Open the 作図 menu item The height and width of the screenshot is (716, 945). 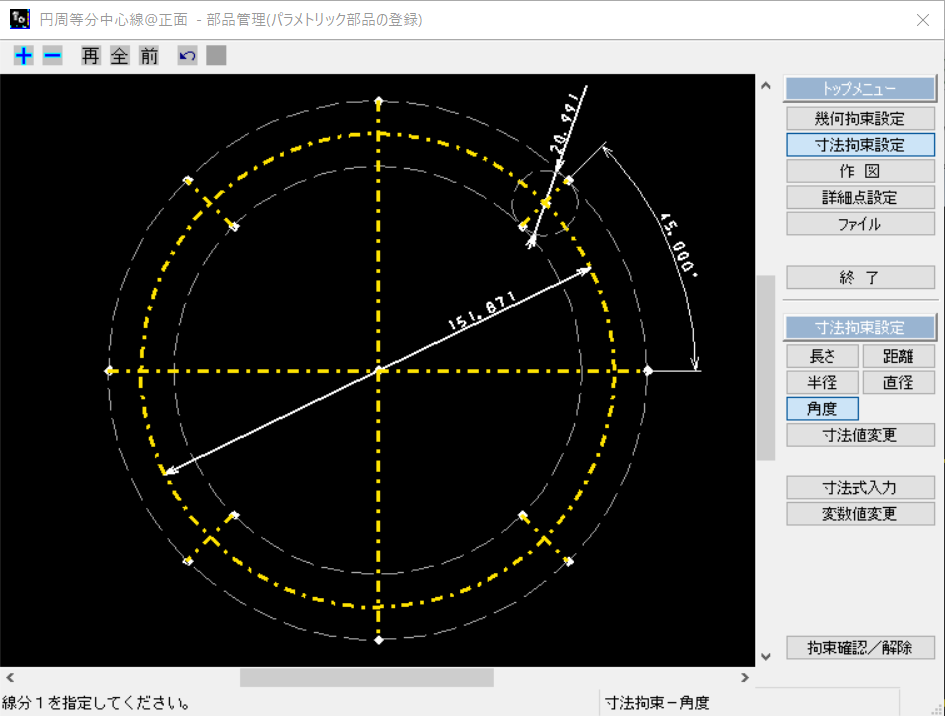pos(860,172)
